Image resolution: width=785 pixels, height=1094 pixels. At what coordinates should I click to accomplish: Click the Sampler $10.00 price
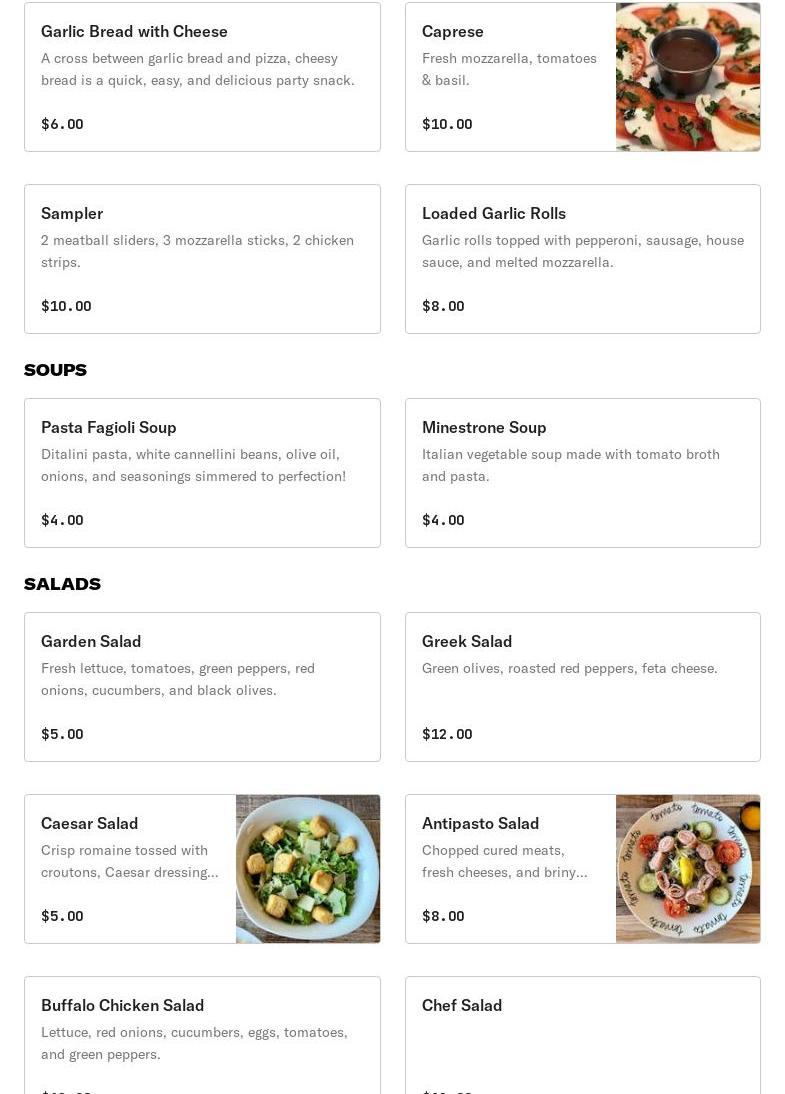[66, 306]
